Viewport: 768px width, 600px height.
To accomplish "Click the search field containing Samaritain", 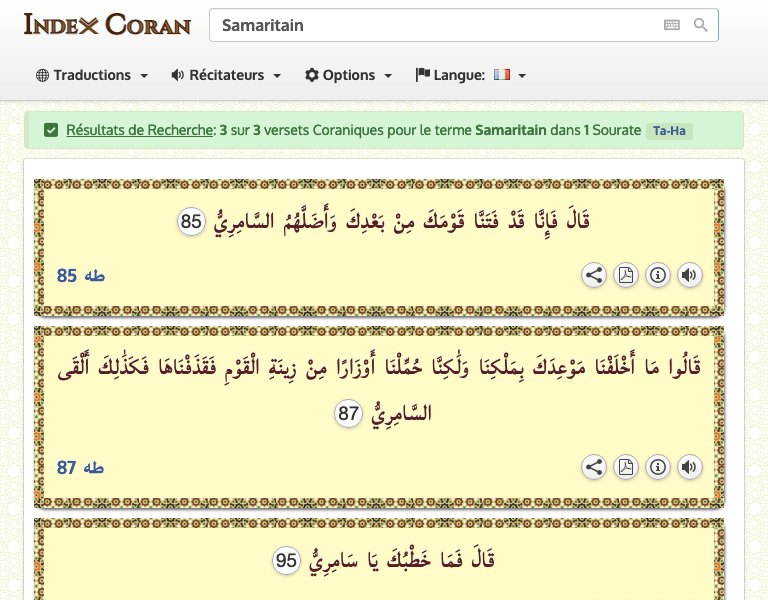I will (435, 25).
